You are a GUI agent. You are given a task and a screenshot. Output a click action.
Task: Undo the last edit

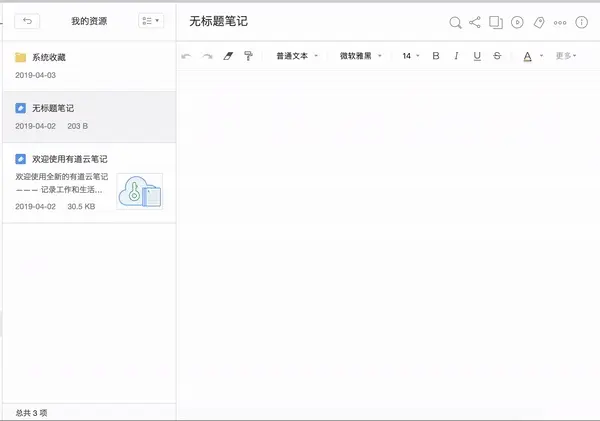[x=186, y=56]
